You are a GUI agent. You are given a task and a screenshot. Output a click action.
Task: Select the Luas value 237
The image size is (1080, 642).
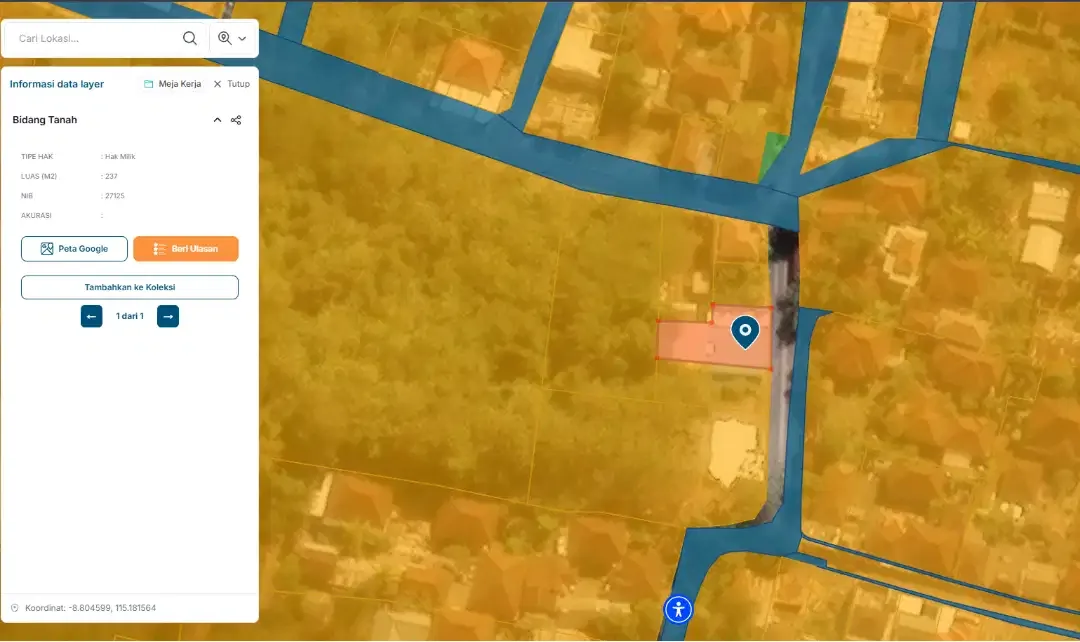[x=112, y=176]
